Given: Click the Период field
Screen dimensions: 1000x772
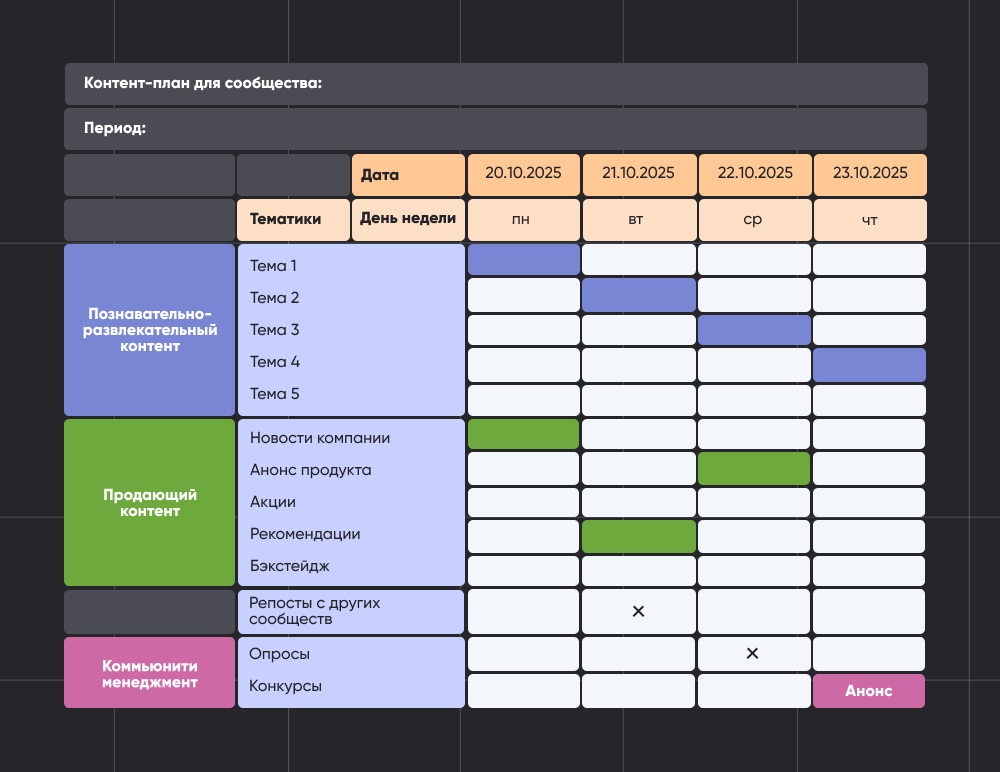Looking at the screenshot, I should point(496,129).
